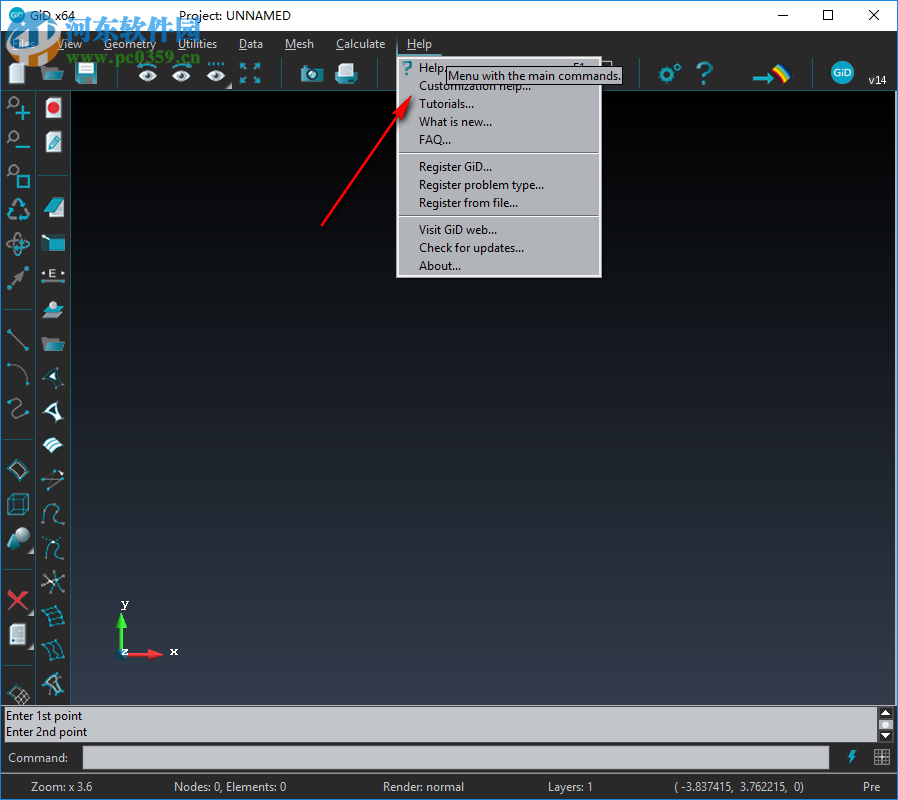Viewport: 898px width, 800px height.
Task: Click the intersecting lines star icon
Action: [53, 582]
